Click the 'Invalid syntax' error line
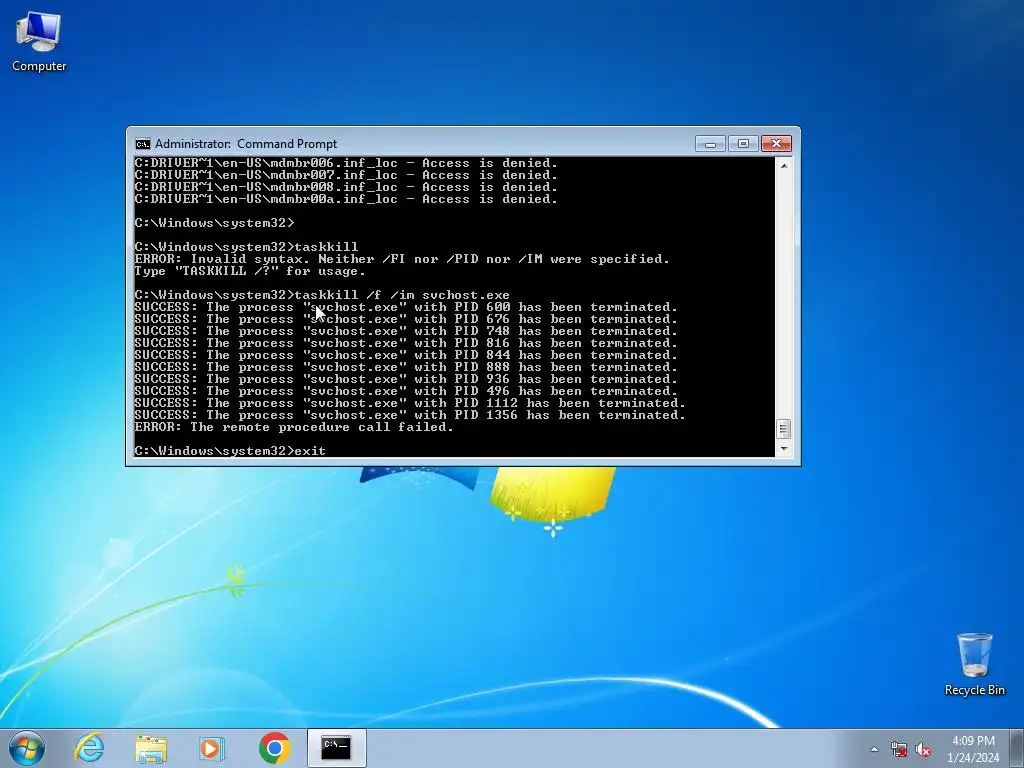The height and width of the screenshot is (768, 1024). (402, 259)
